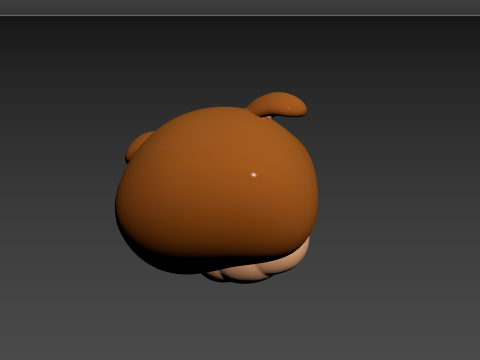Select the brown blob model in viewport
Image resolution: width=480 pixels, height=360 pixels.
217,190
